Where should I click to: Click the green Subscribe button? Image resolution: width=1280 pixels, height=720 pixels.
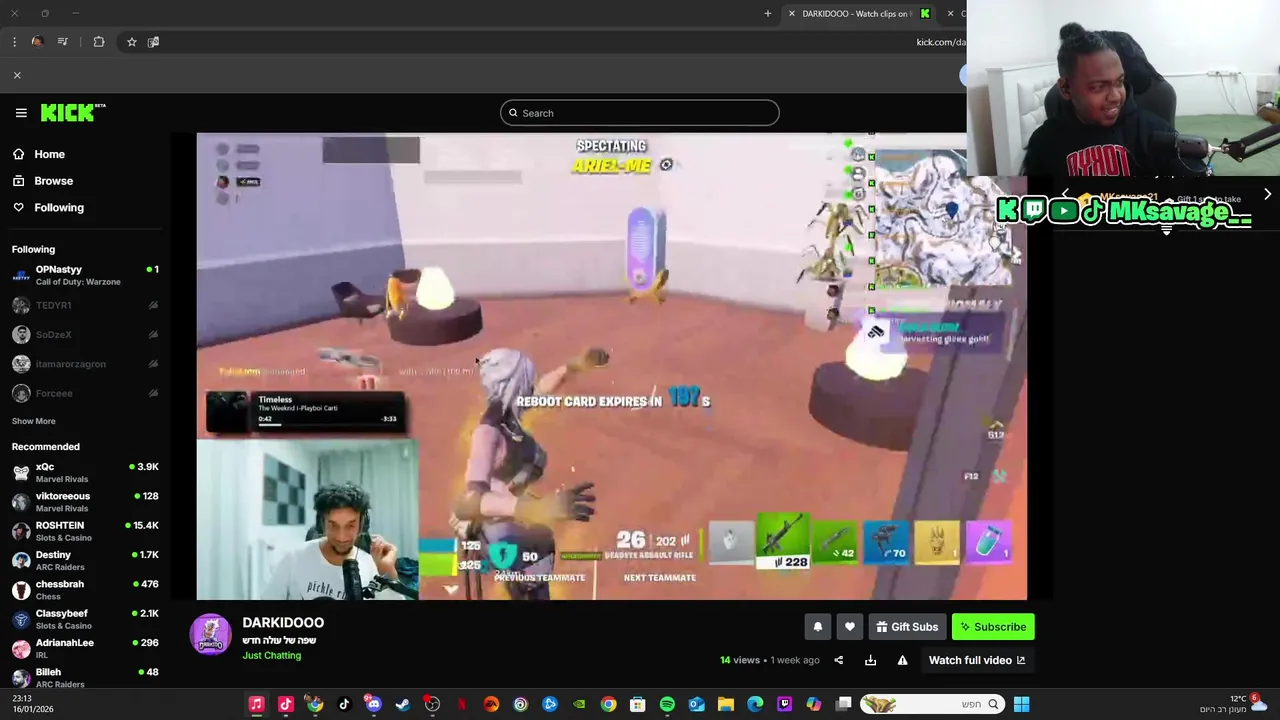[993, 627]
